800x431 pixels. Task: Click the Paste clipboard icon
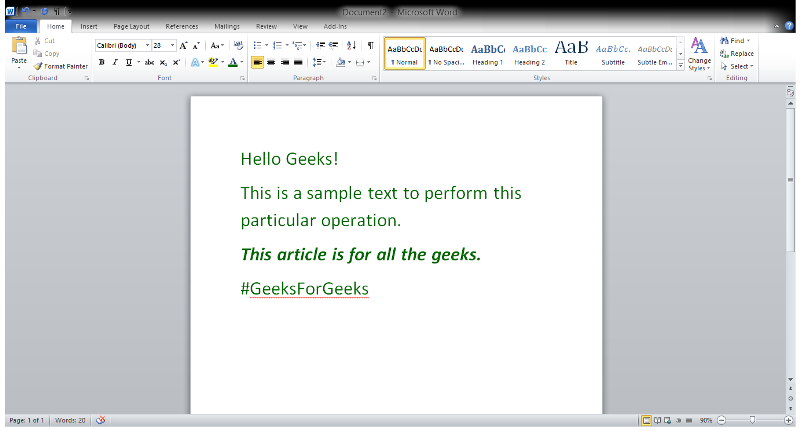(x=19, y=46)
